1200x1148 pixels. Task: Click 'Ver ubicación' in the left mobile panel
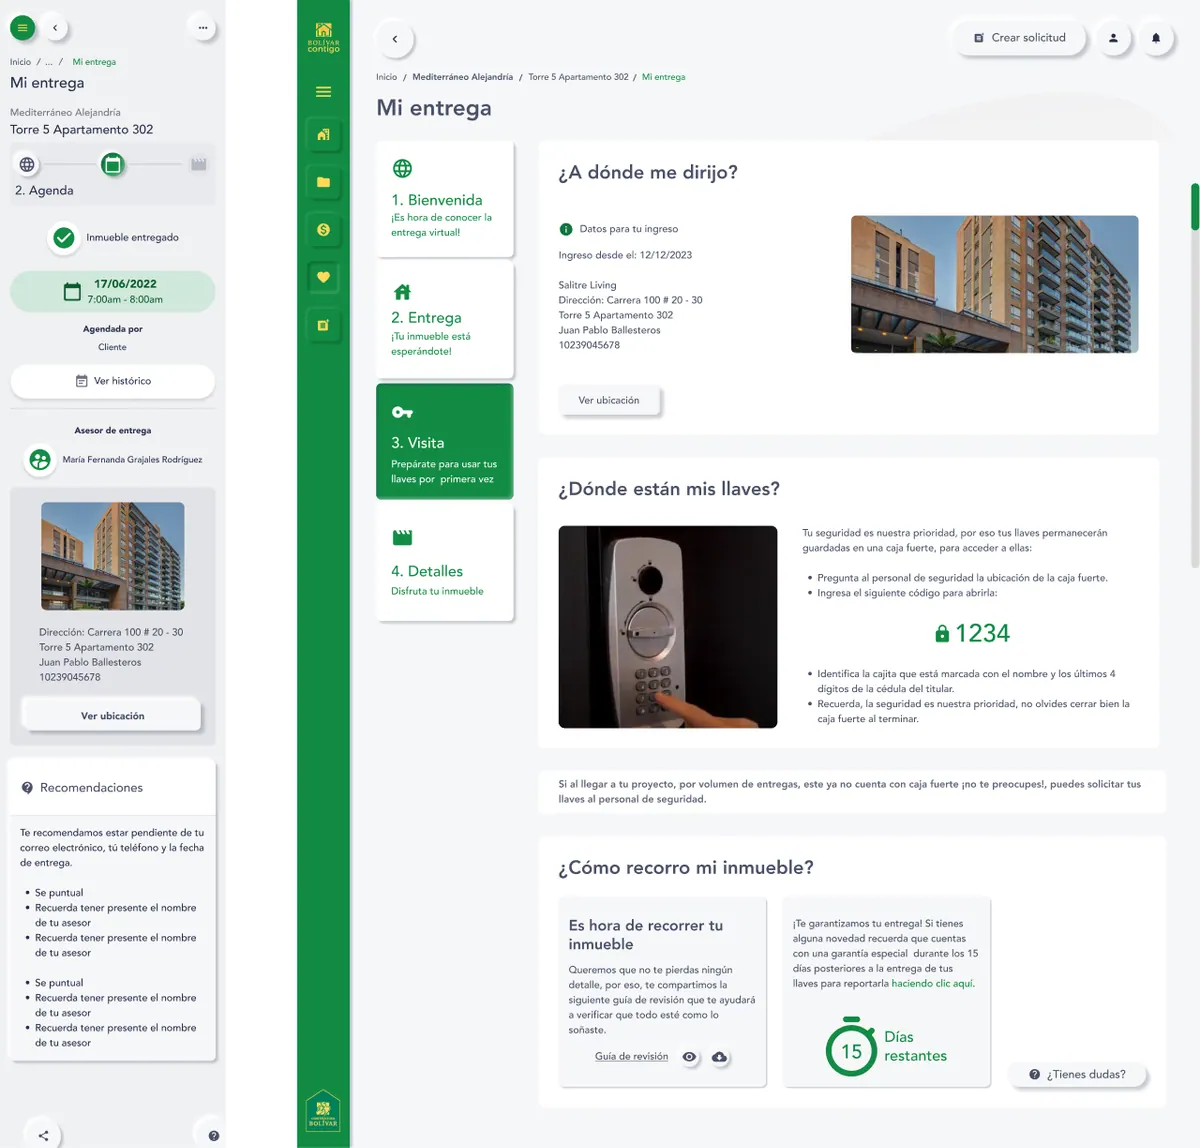tap(112, 716)
